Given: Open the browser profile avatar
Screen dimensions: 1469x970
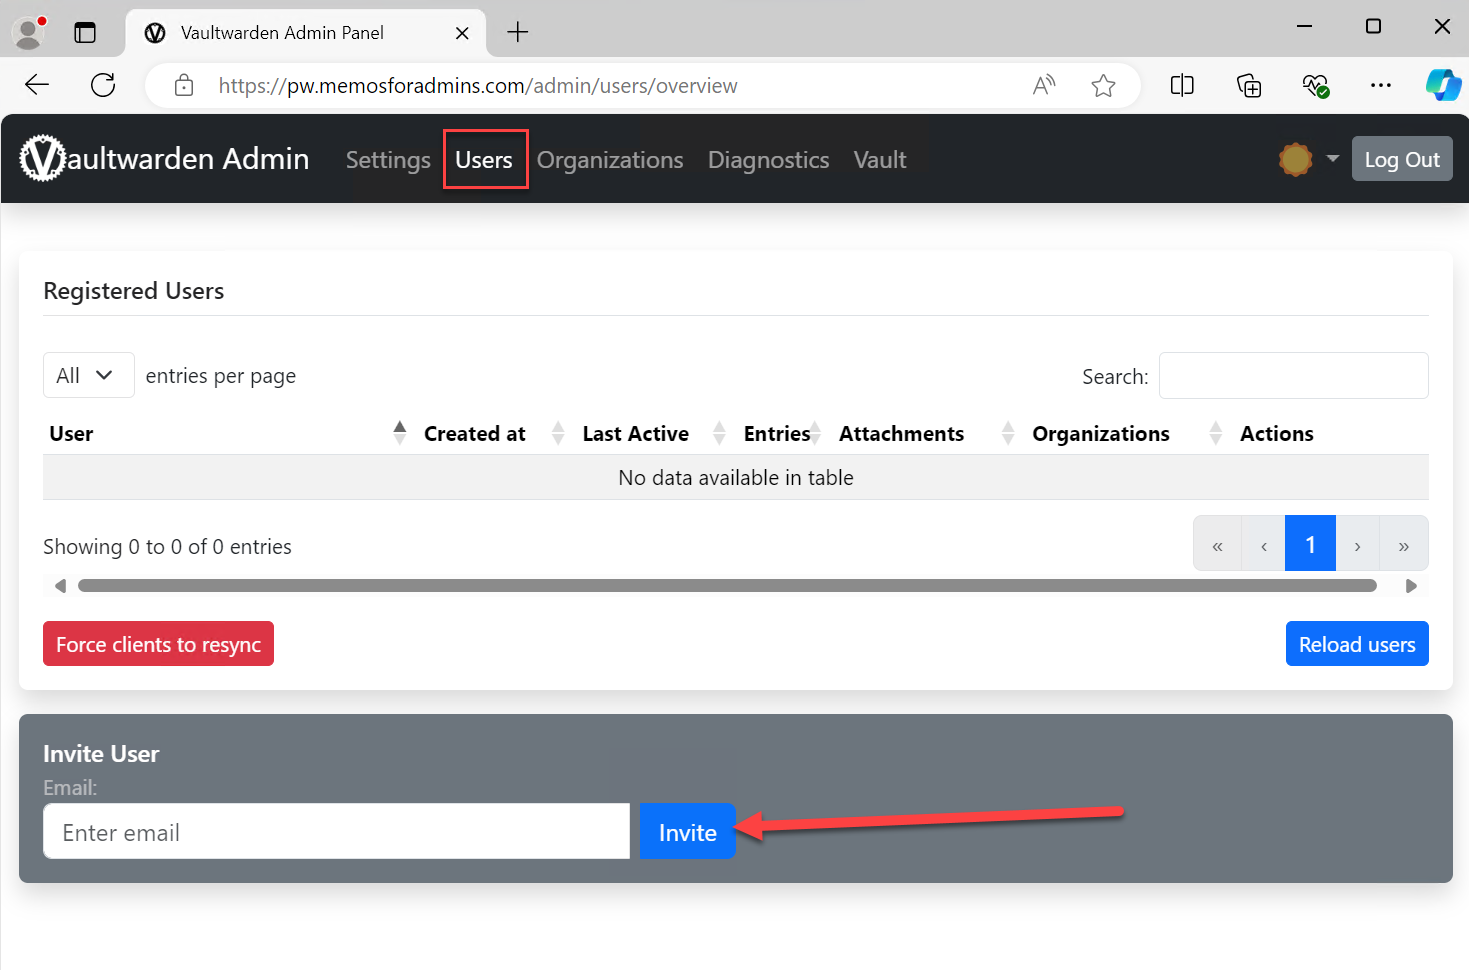Looking at the screenshot, I should tap(29, 32).
